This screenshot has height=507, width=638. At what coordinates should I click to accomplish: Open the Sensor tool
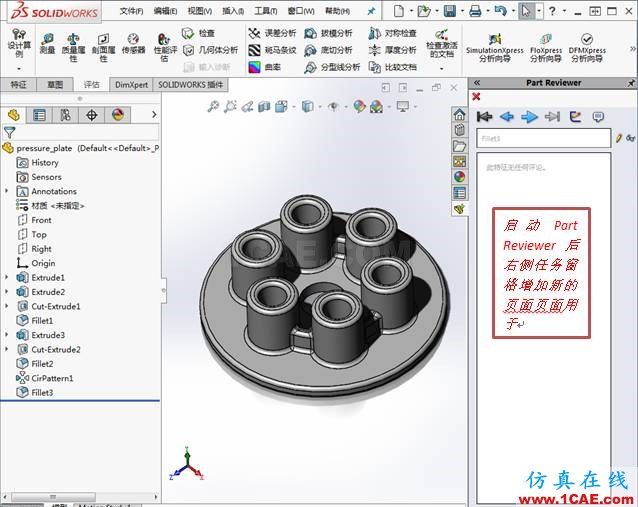(x=133, y=44)
